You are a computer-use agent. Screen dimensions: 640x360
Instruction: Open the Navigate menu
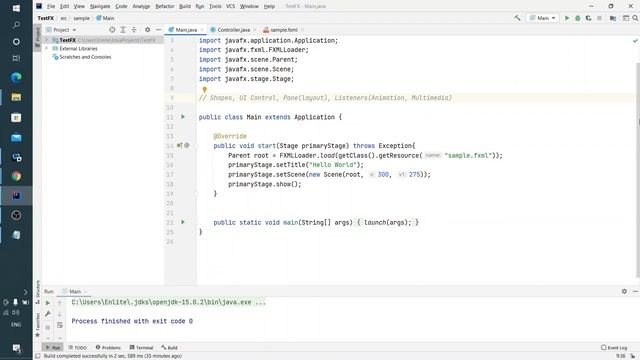100,6
